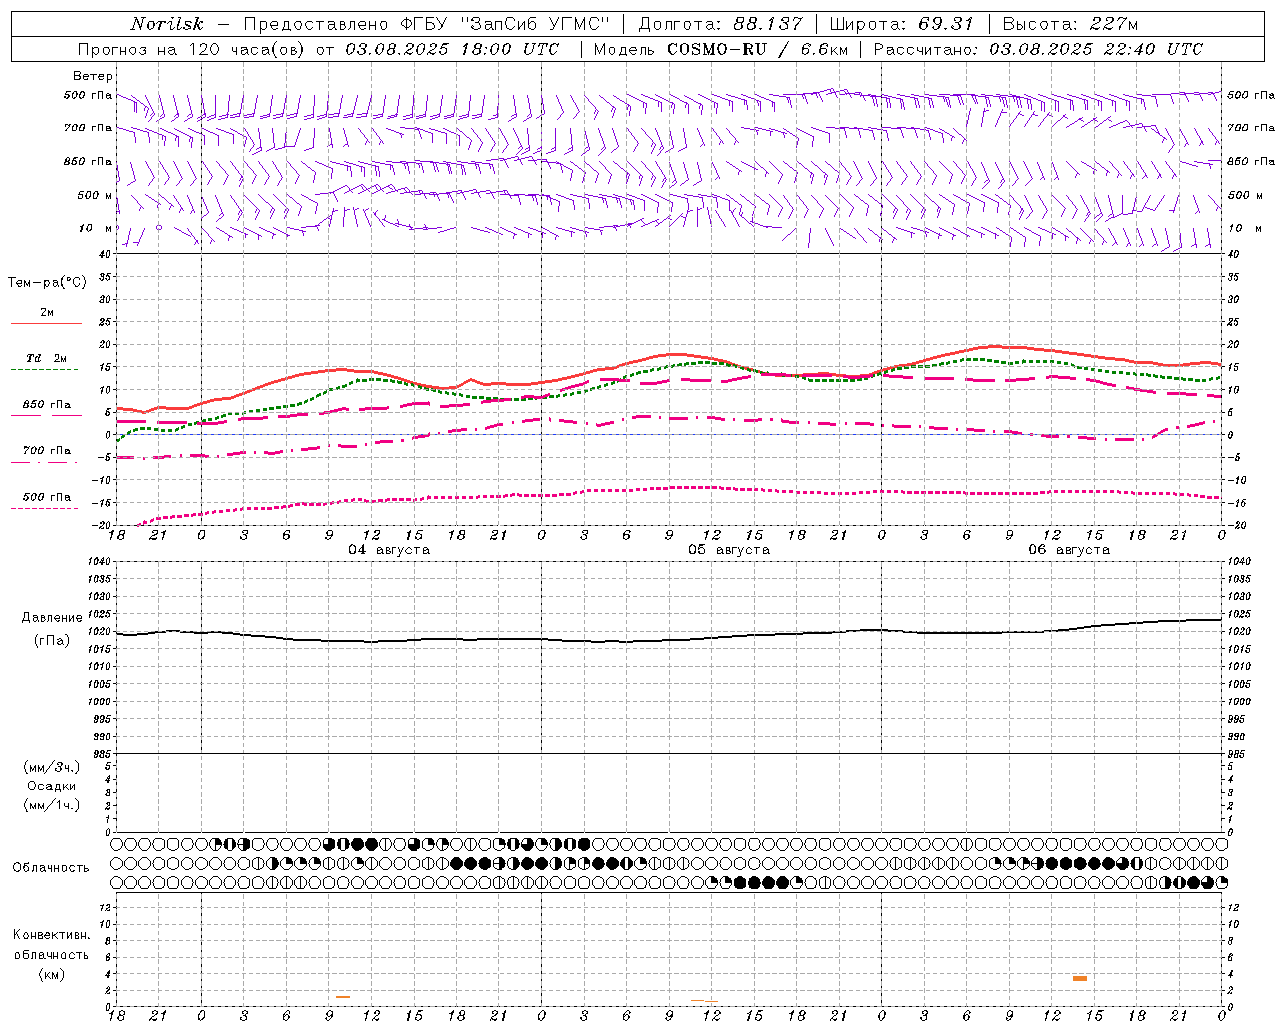This screenshot has height=1024, width=1280.
Task: Click the '(мм/1ч.)' precipitation unit label
Action: (x=52, y=805)
